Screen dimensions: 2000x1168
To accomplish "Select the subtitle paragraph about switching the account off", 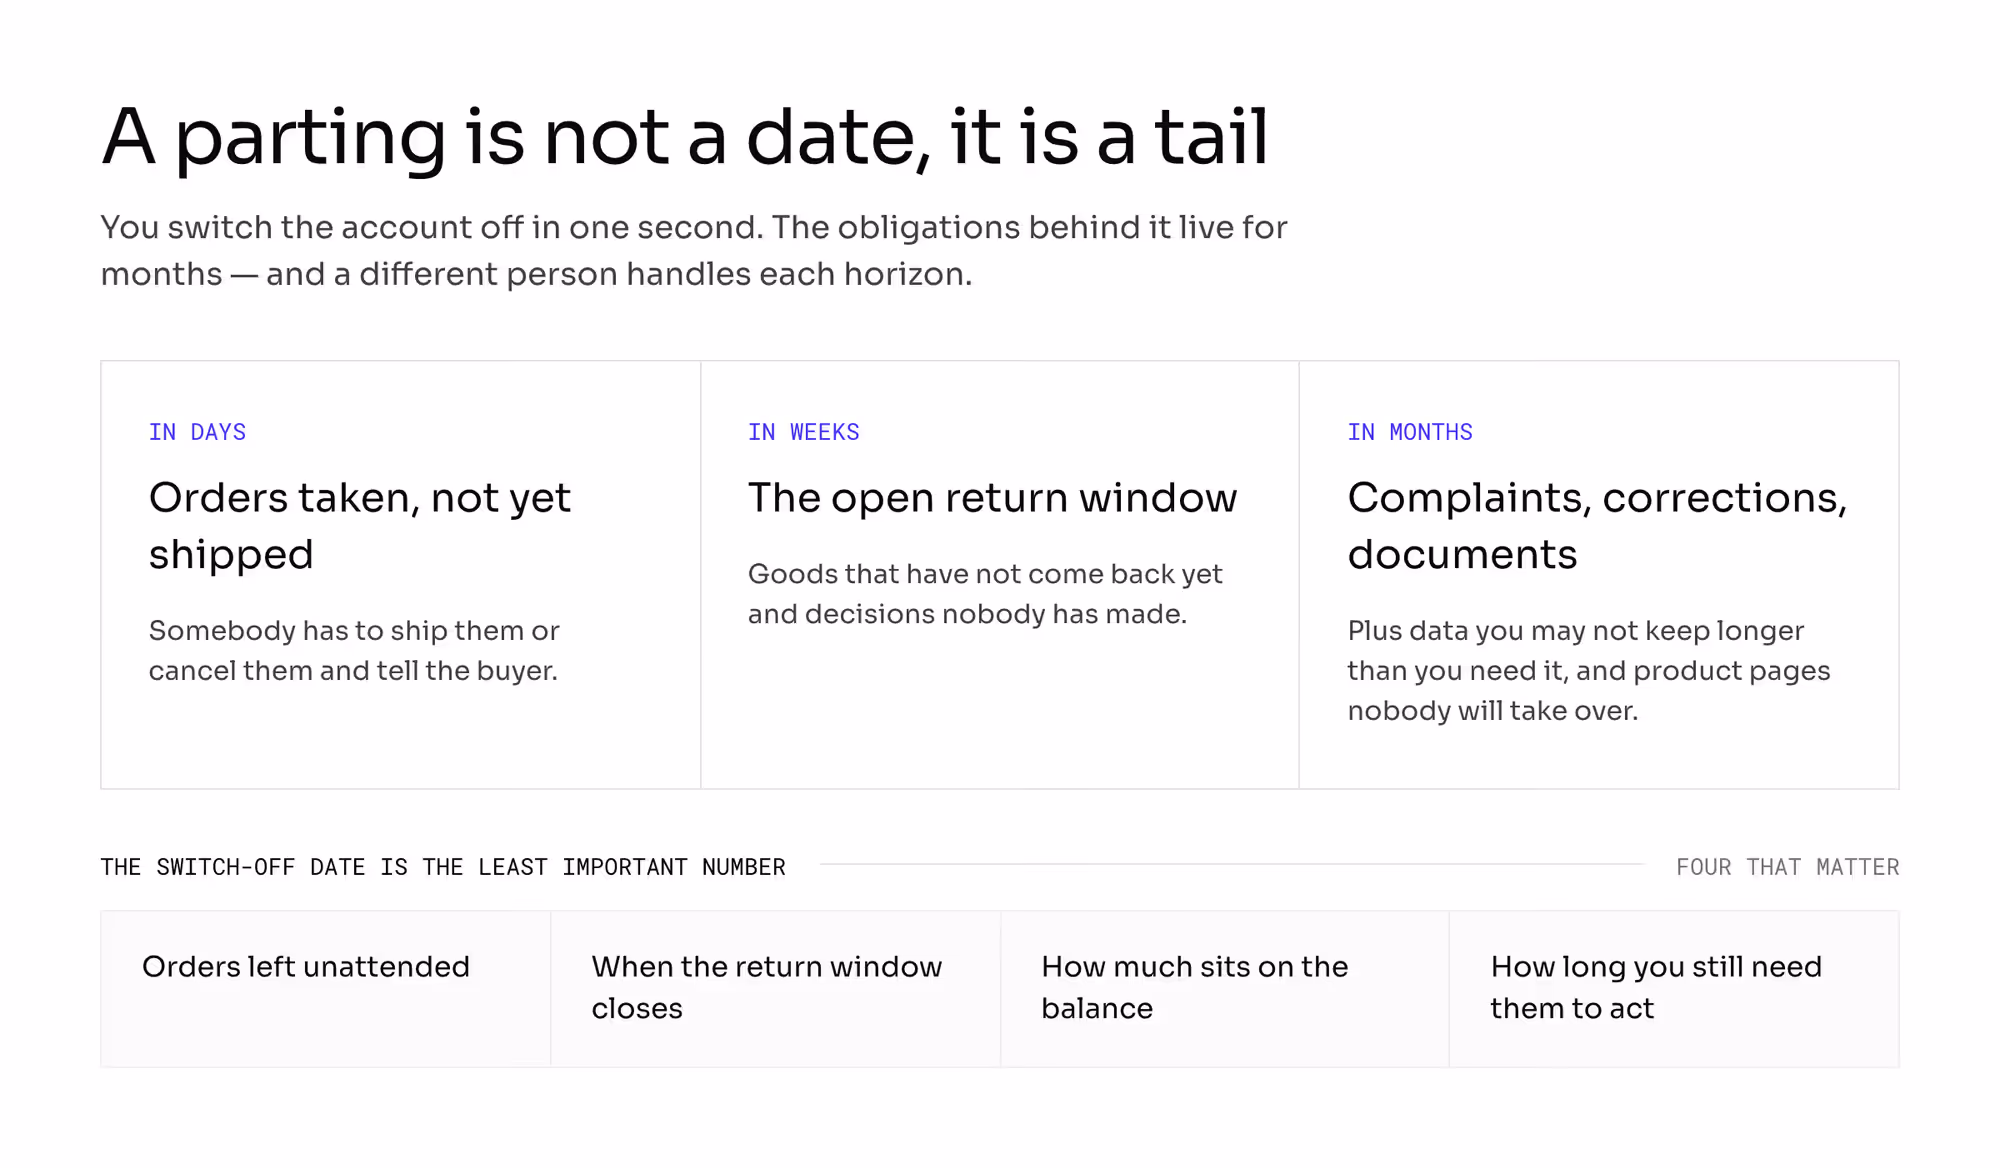I will (x=694, y=250).
